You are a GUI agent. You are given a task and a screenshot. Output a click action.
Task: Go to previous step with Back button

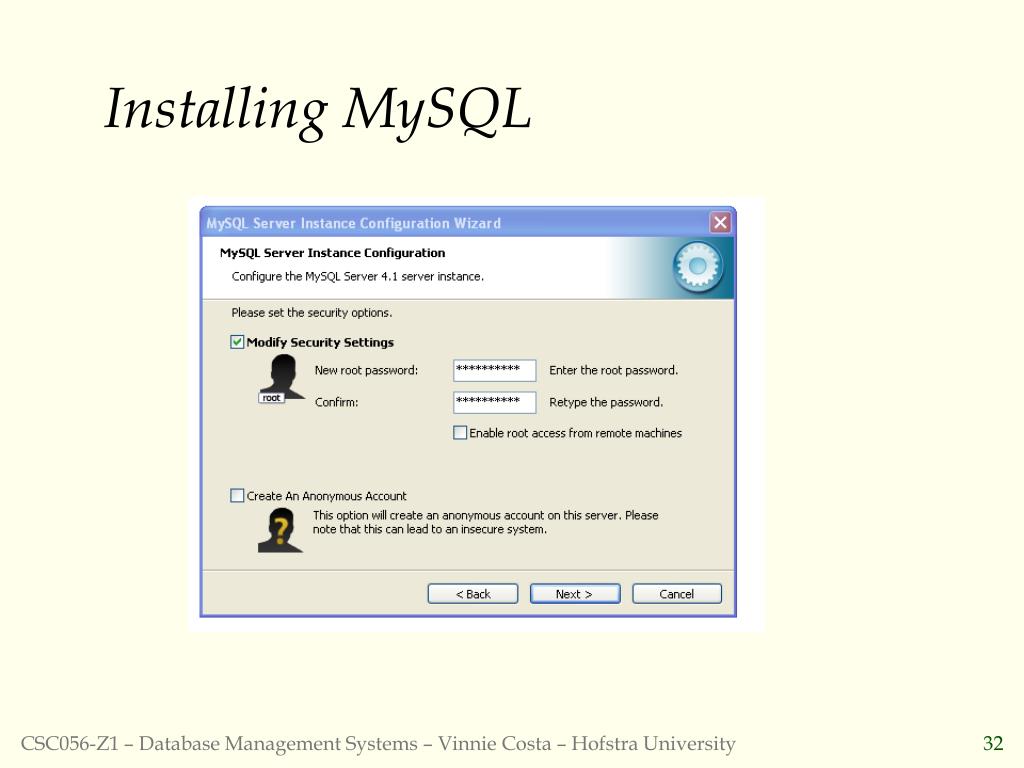pyautogui.click(x=473, y=594)
